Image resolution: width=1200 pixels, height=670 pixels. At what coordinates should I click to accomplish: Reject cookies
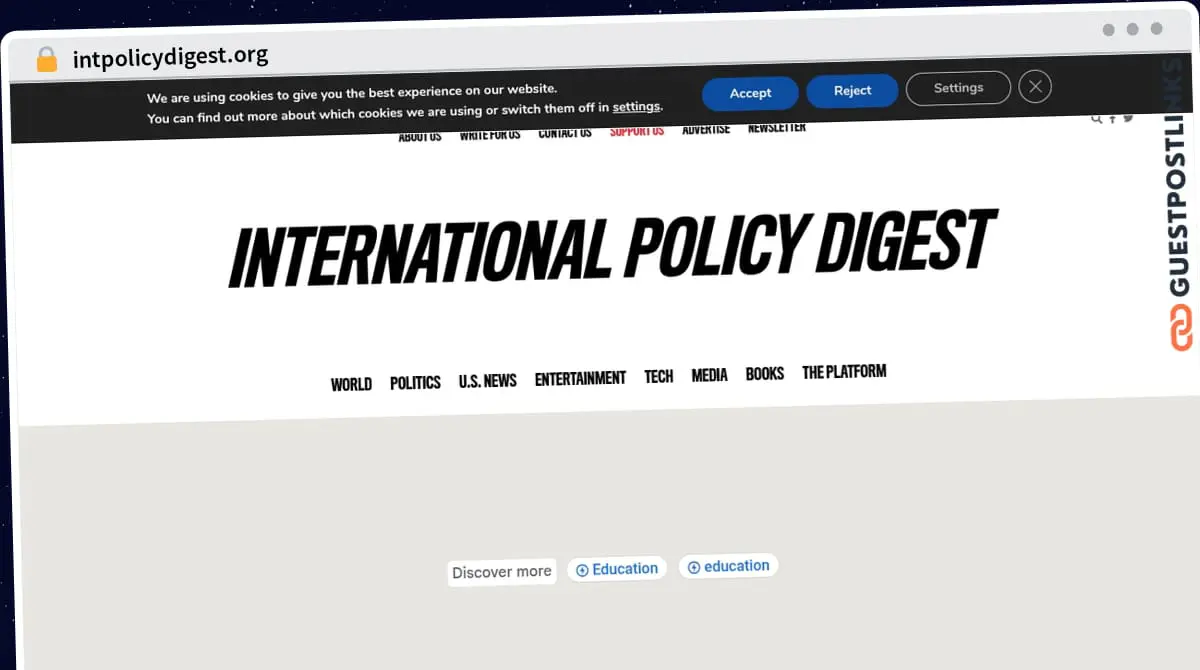[852, 90]
